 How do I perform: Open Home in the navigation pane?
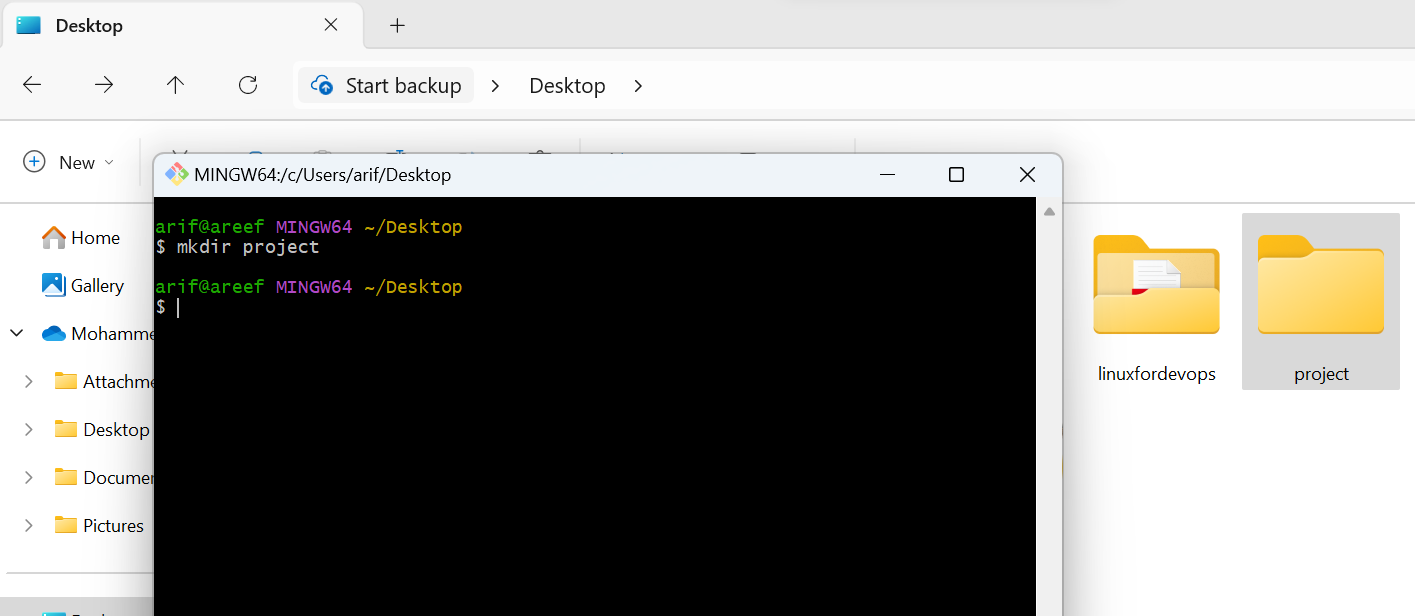pos(81,237)
